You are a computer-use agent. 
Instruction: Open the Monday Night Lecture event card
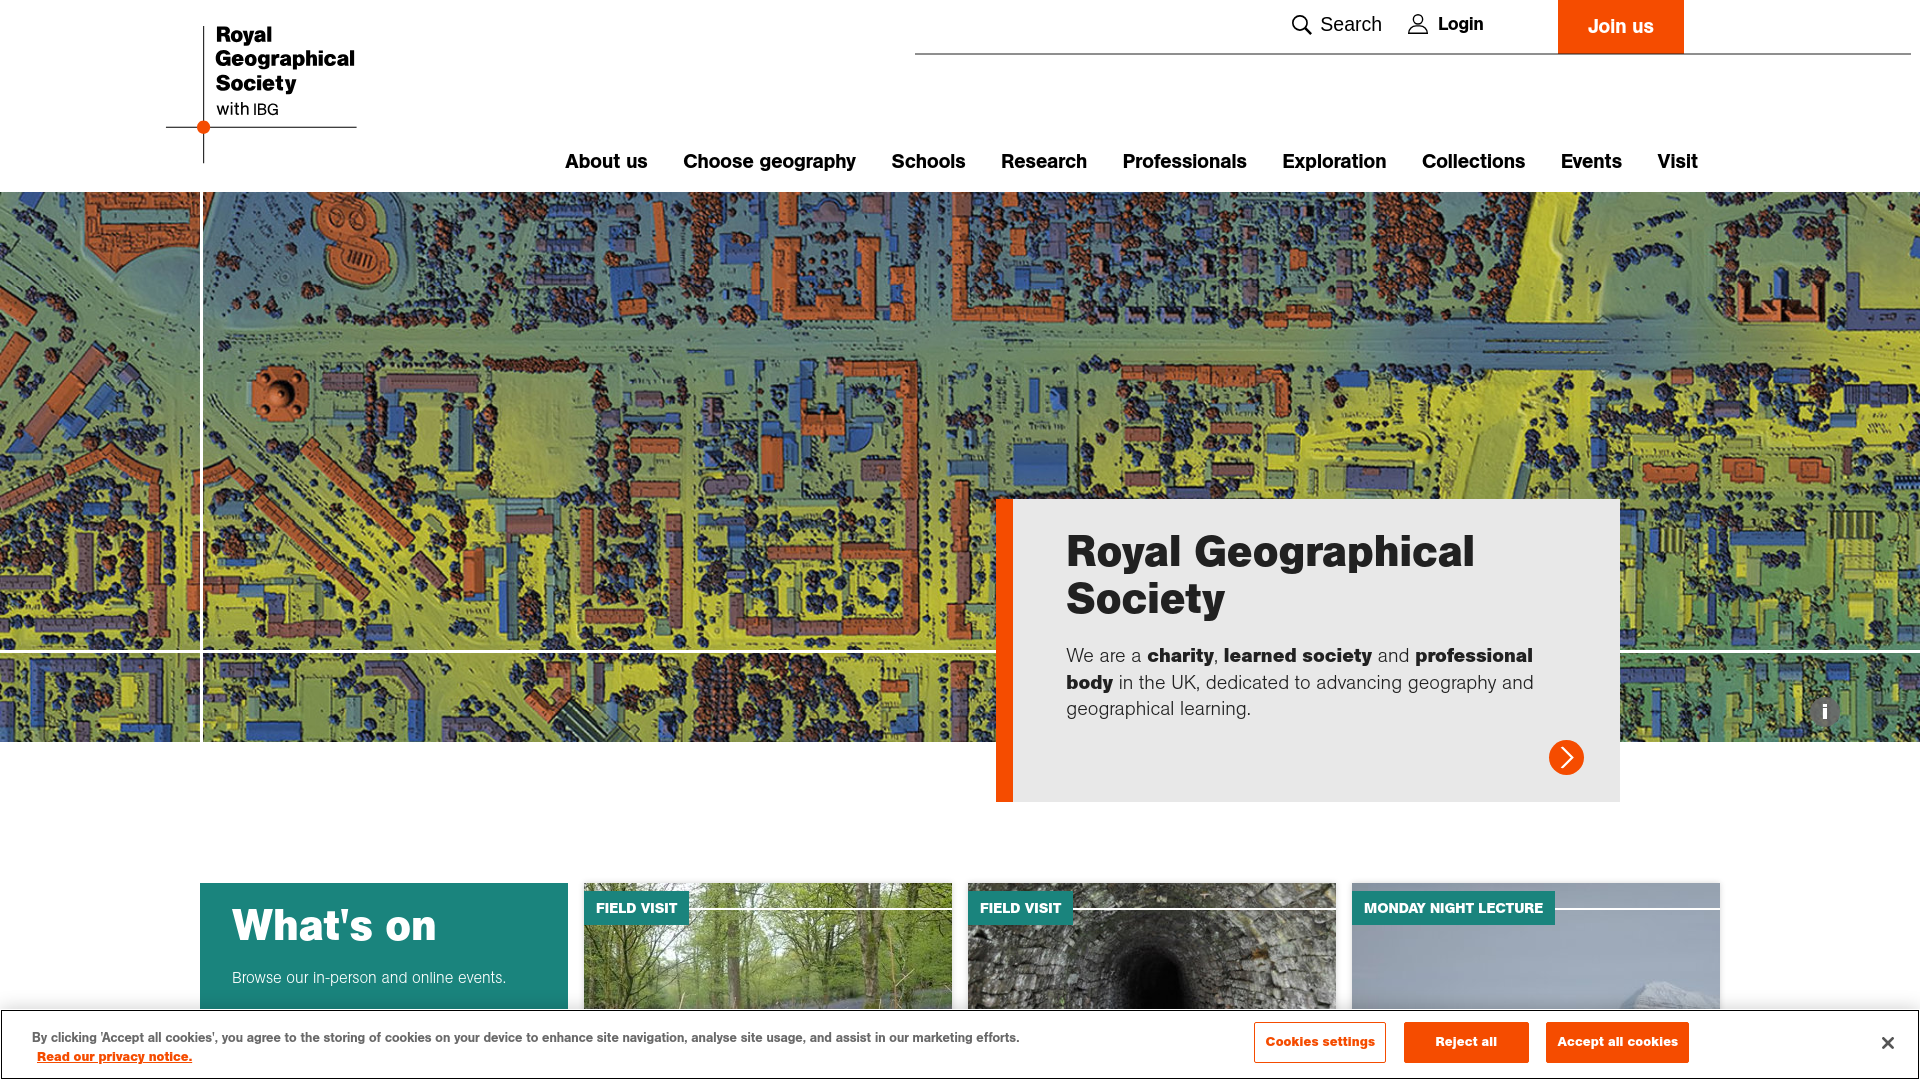pyautogui.click(x=1536, y=946)
